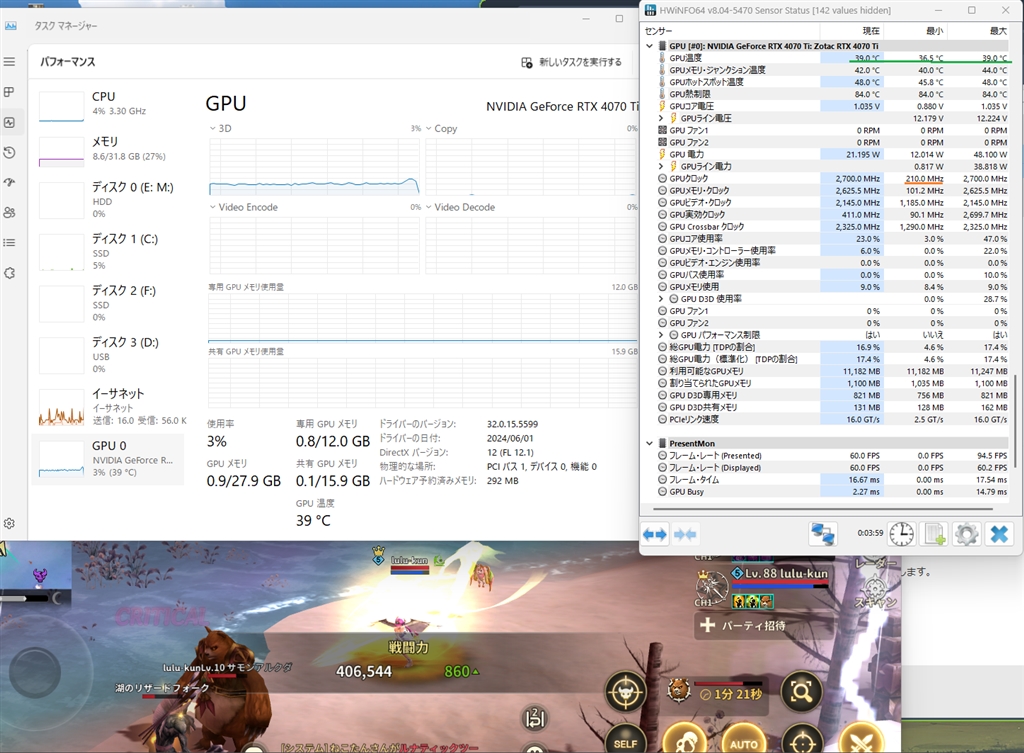The image size is (1024, 753).
Task: Collapse the GPU [#0] NVIDIA sensor group
Action: click(x=649, y=46)
